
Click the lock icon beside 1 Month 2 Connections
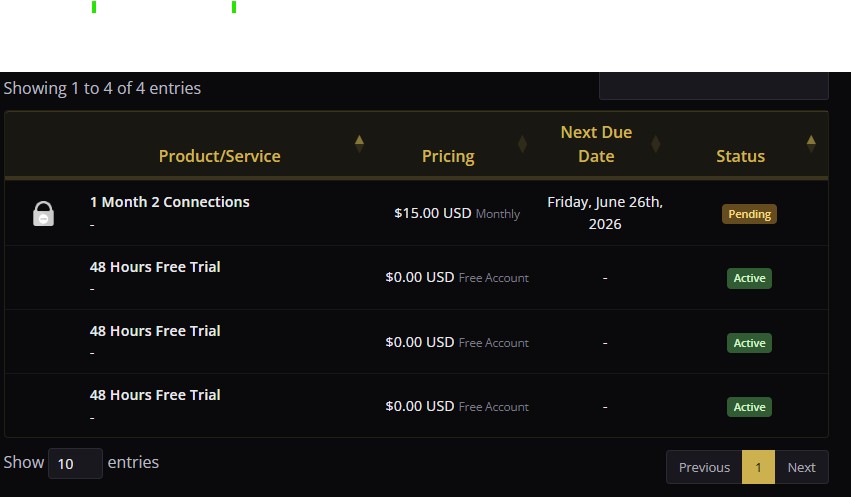43,213
